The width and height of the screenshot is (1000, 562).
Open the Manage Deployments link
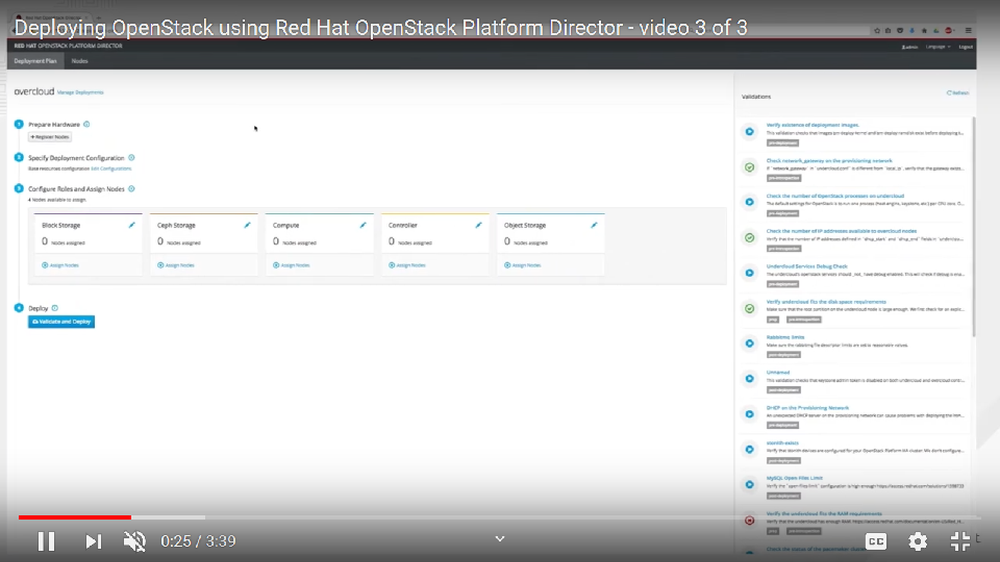pyautogui.click(x=80, y=92)
